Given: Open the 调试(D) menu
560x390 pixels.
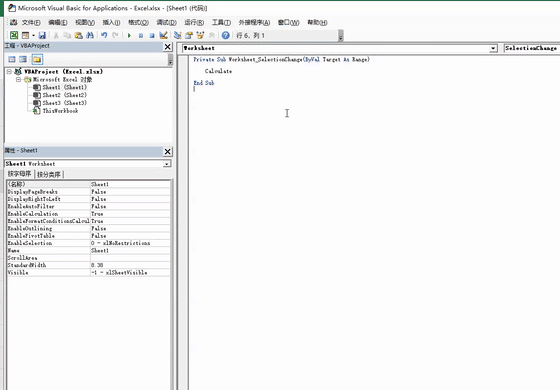Looking at the screenshot, I should 166,22.
